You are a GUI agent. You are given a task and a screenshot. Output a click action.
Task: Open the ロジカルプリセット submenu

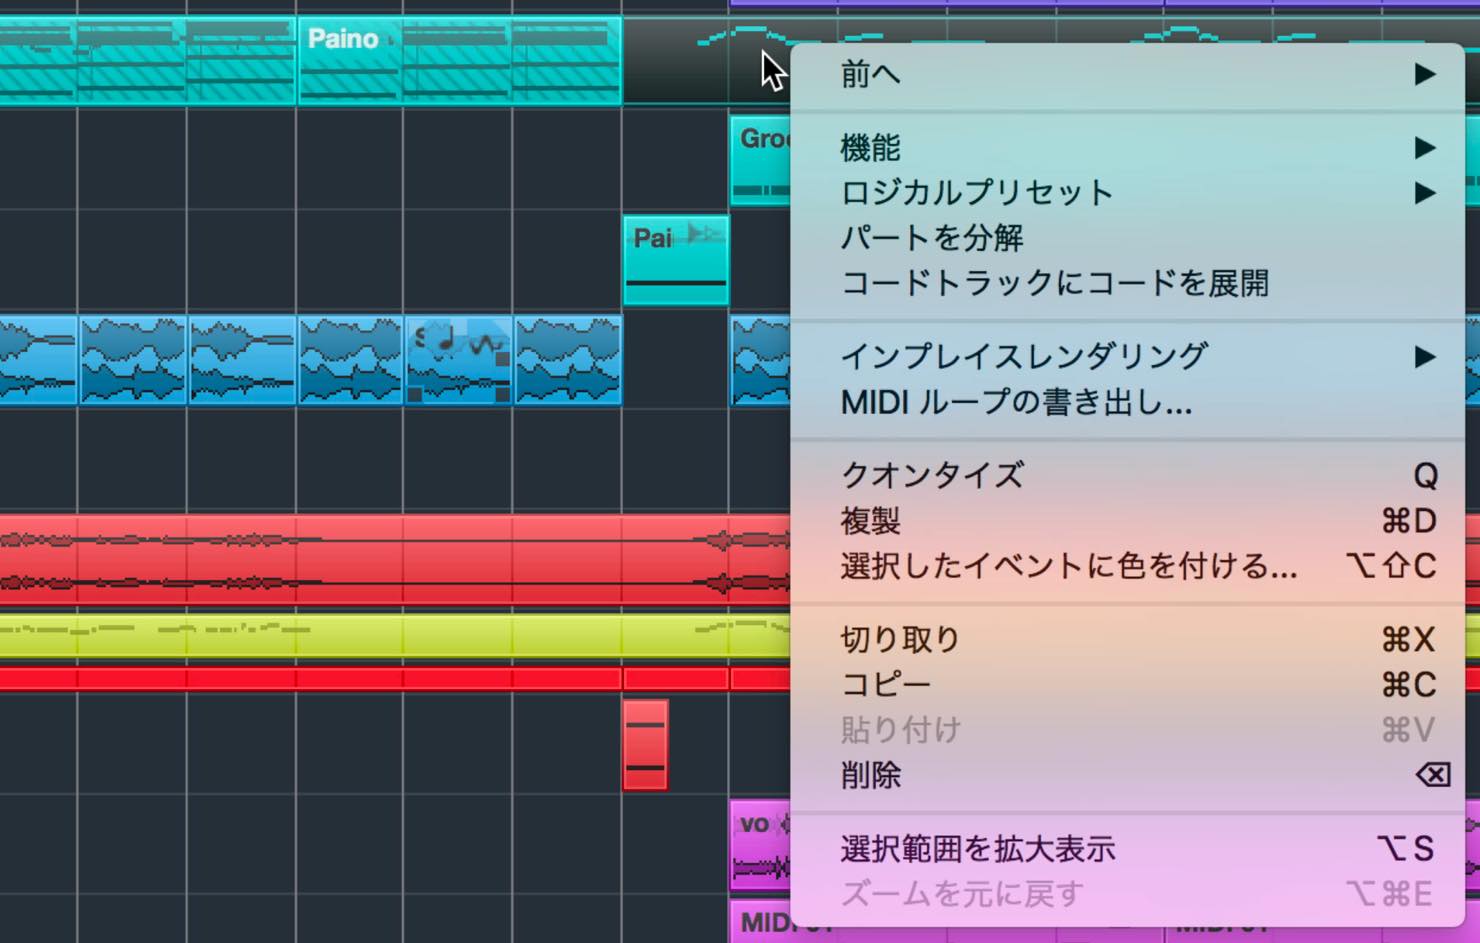pyautogui.click(x=1127, y=193)
